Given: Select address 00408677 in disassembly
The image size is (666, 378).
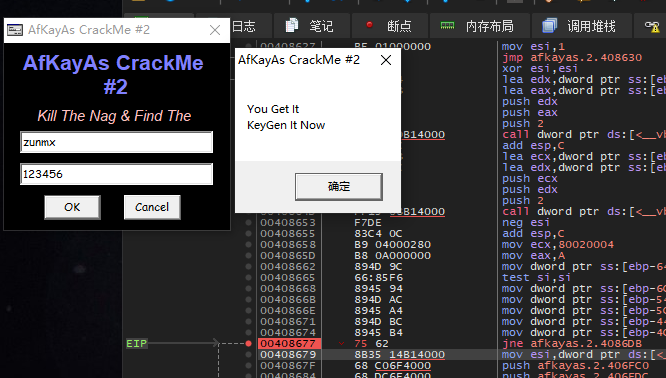Looking at the screenshot, I should pos(288,344).
